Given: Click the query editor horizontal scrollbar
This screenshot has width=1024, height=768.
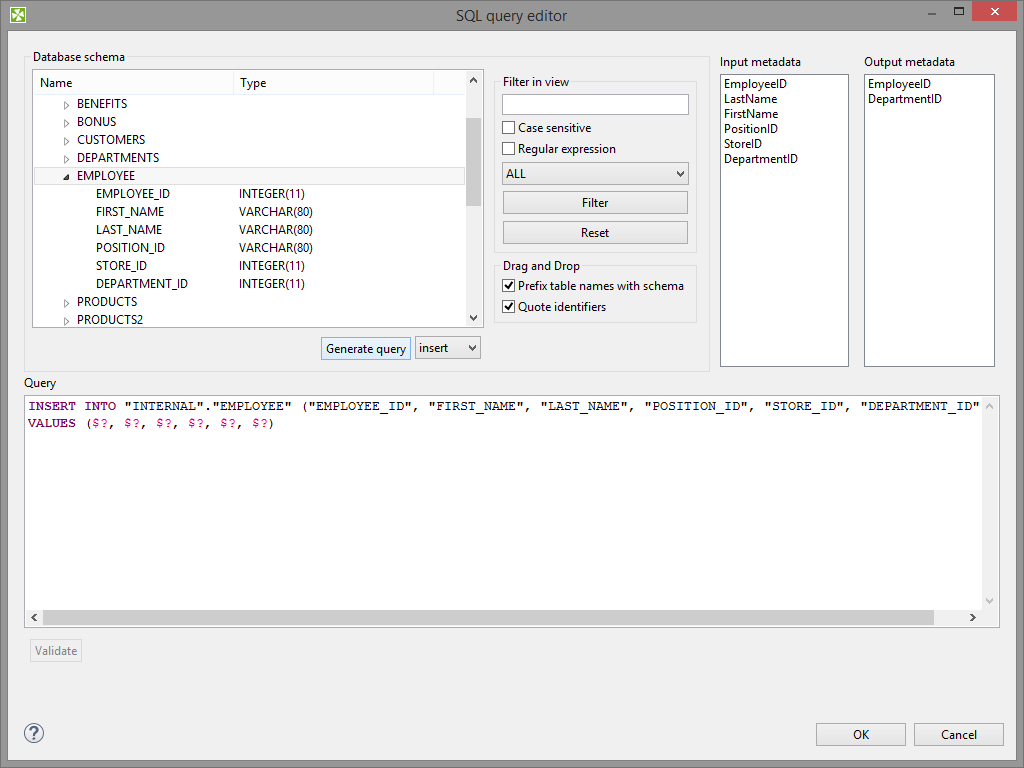Looking at the screenshot, I should tap(490, 618).
